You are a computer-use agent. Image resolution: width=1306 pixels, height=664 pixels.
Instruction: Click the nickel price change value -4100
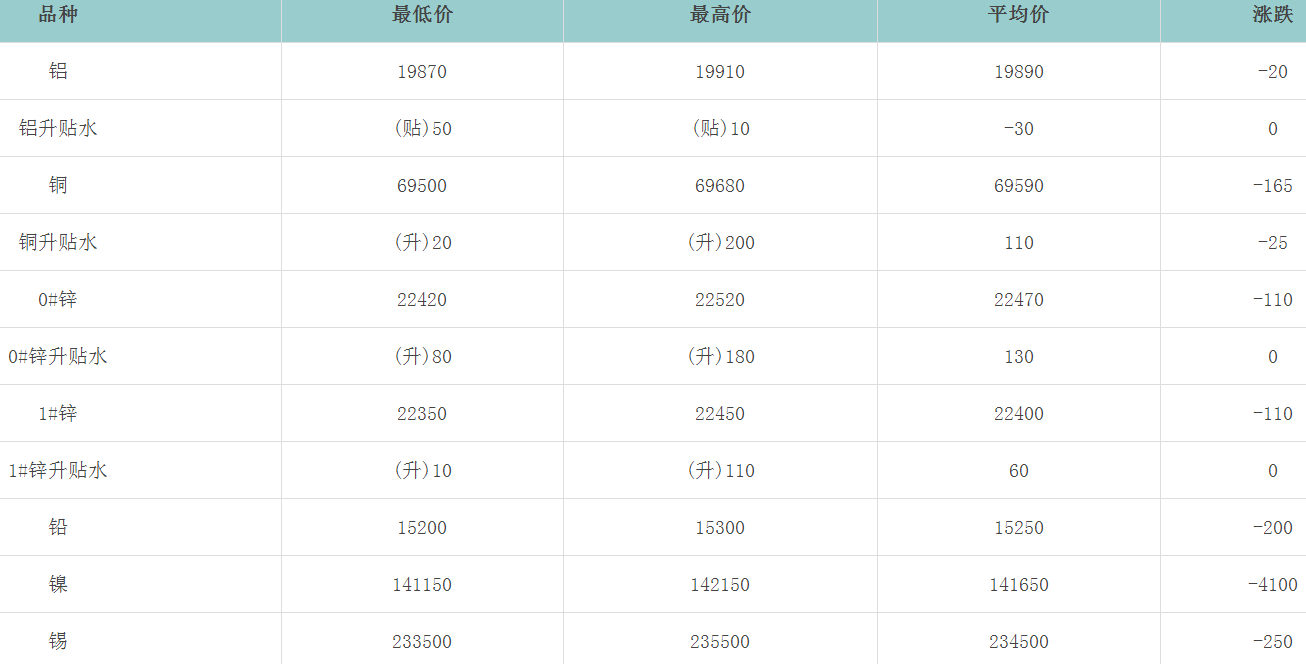(1272, 585)
